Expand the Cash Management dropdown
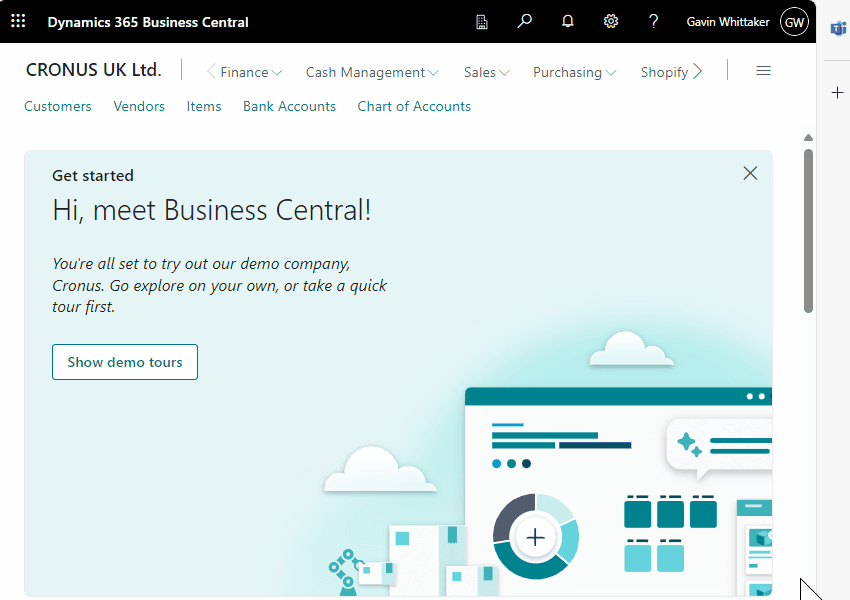The height and width of the screenshot is (600, 850). pos(372,72)
